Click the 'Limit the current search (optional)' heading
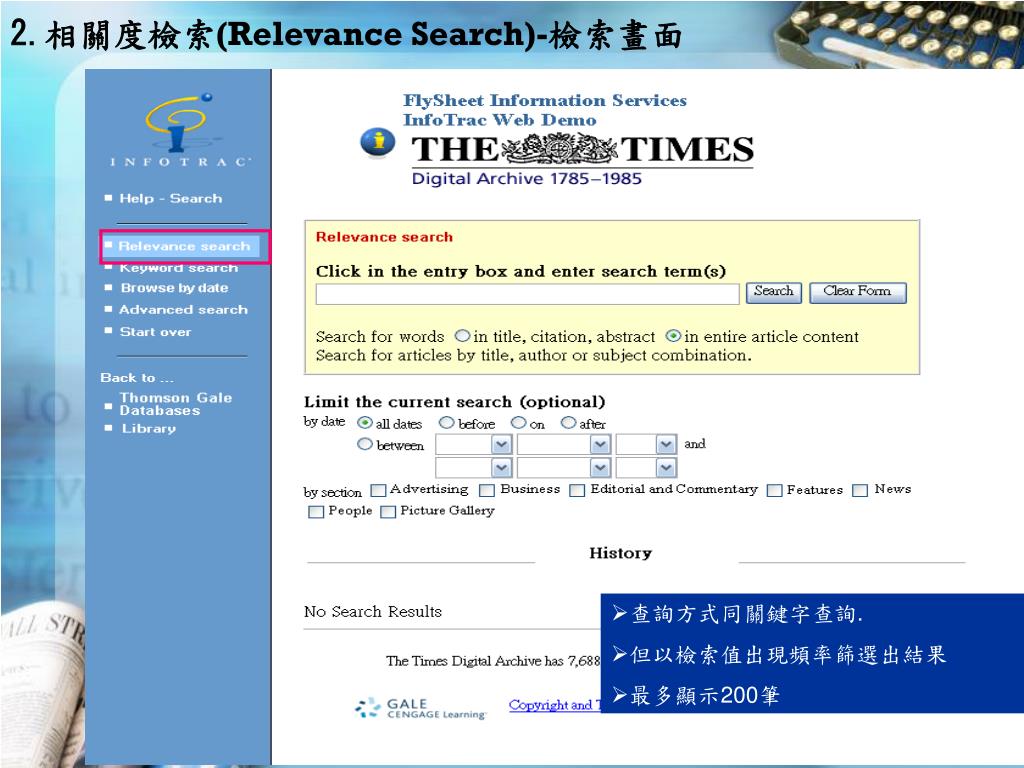The image size is (1024, 768). coord(455,402)
